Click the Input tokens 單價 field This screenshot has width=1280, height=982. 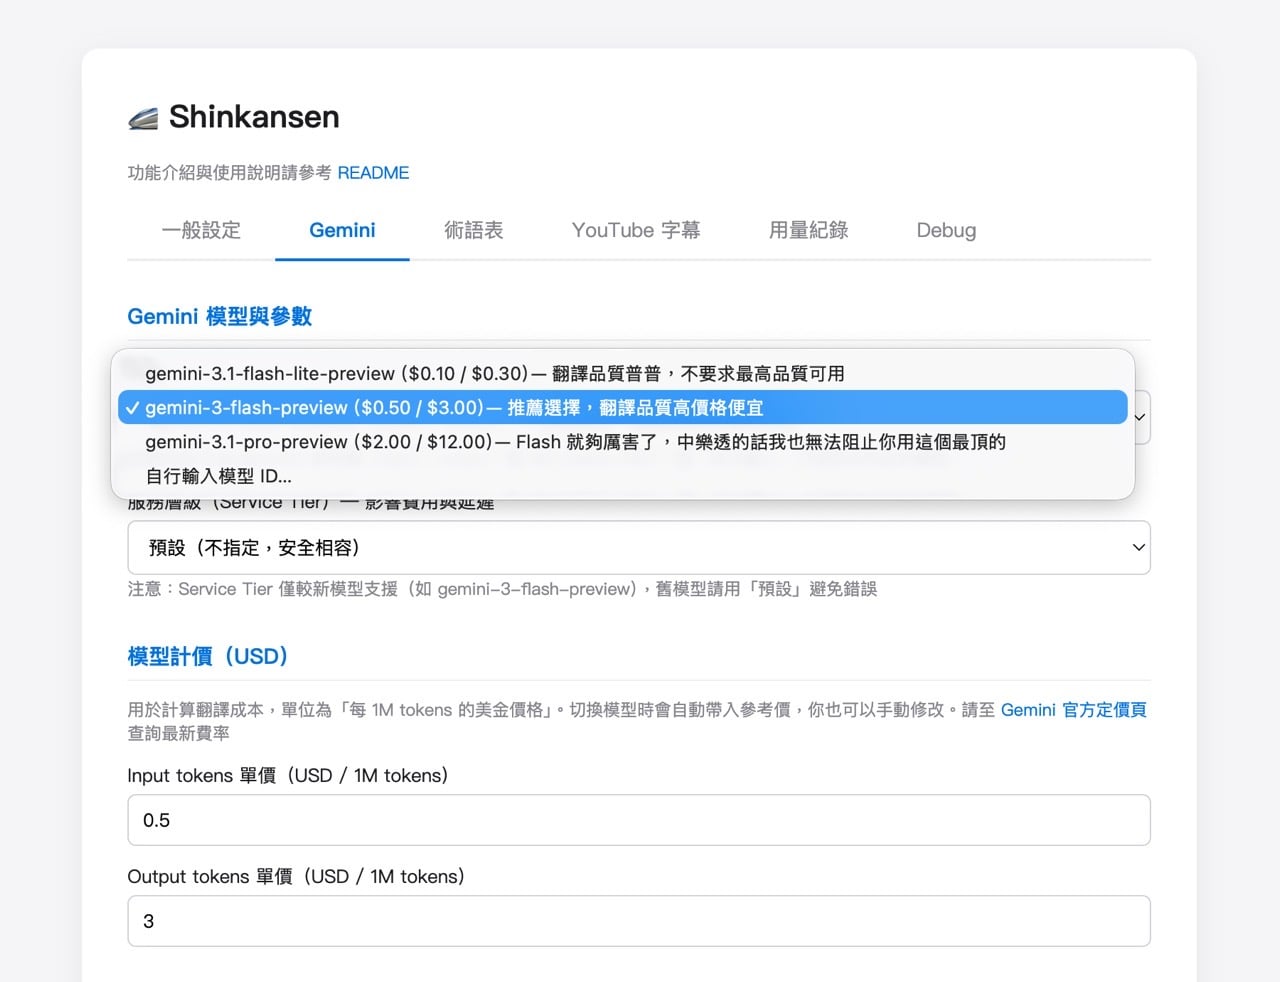coord(638,820)
